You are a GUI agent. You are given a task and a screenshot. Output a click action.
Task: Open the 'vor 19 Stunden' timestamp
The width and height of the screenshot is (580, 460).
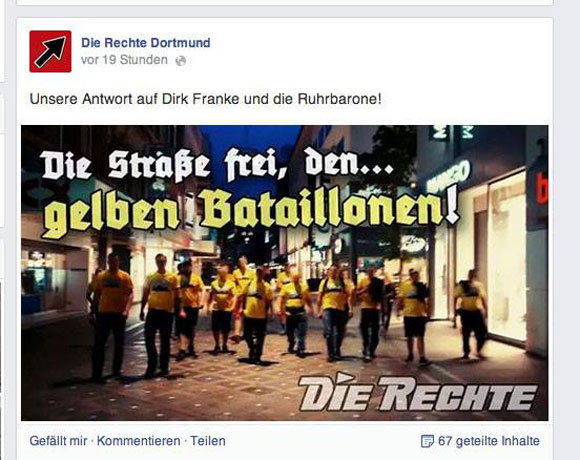[124, 60]
